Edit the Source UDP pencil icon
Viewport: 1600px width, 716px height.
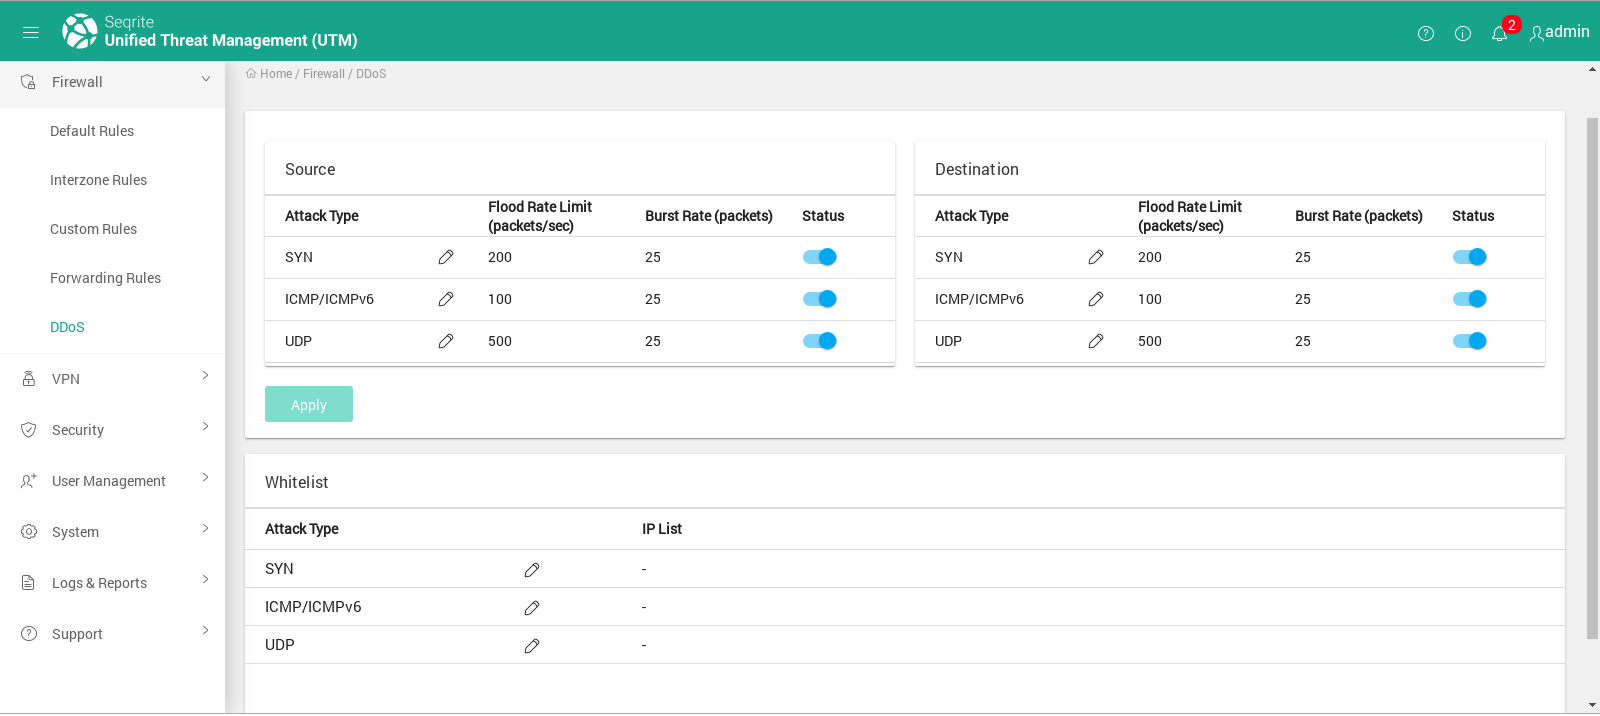(446, 342)
